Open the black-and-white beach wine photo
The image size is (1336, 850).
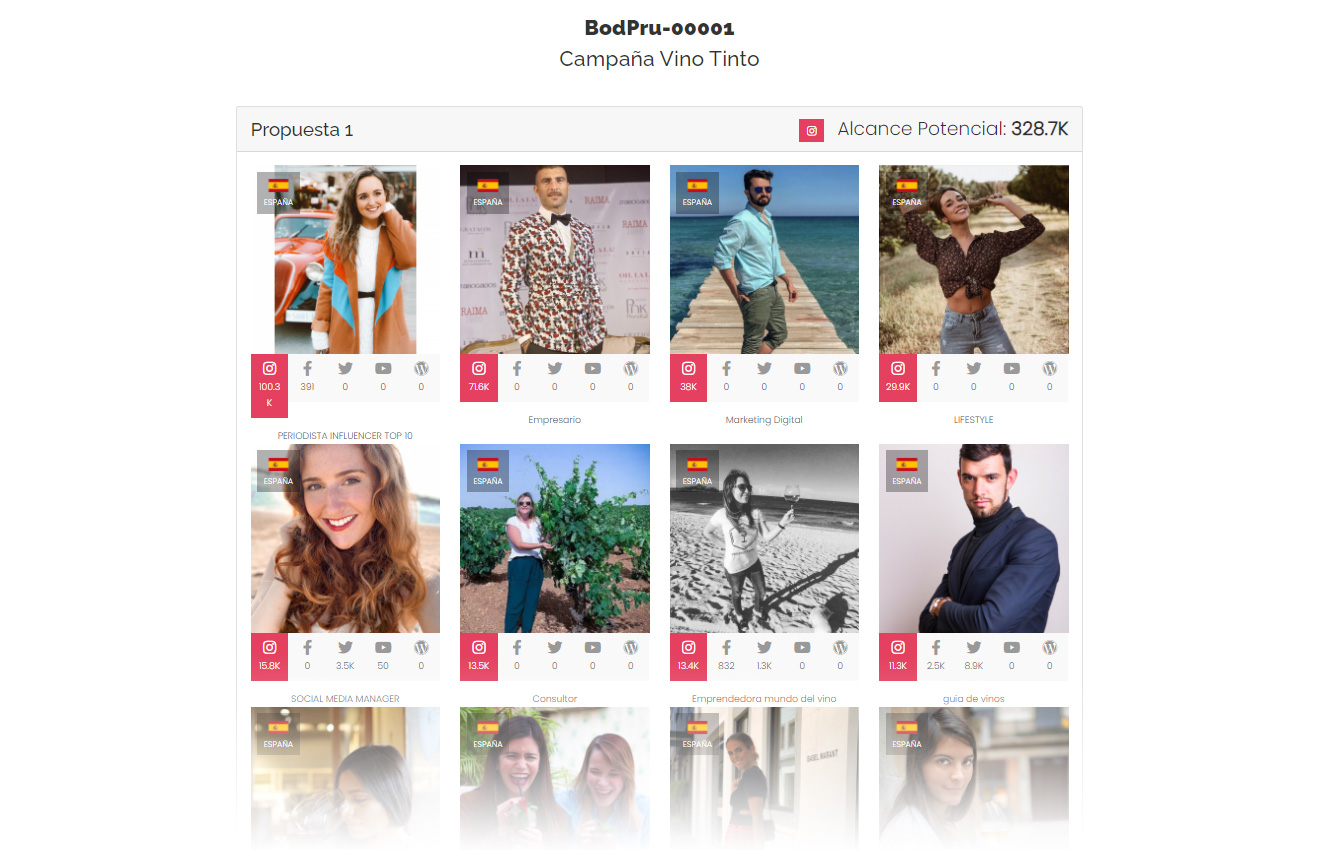coord(764,538)
